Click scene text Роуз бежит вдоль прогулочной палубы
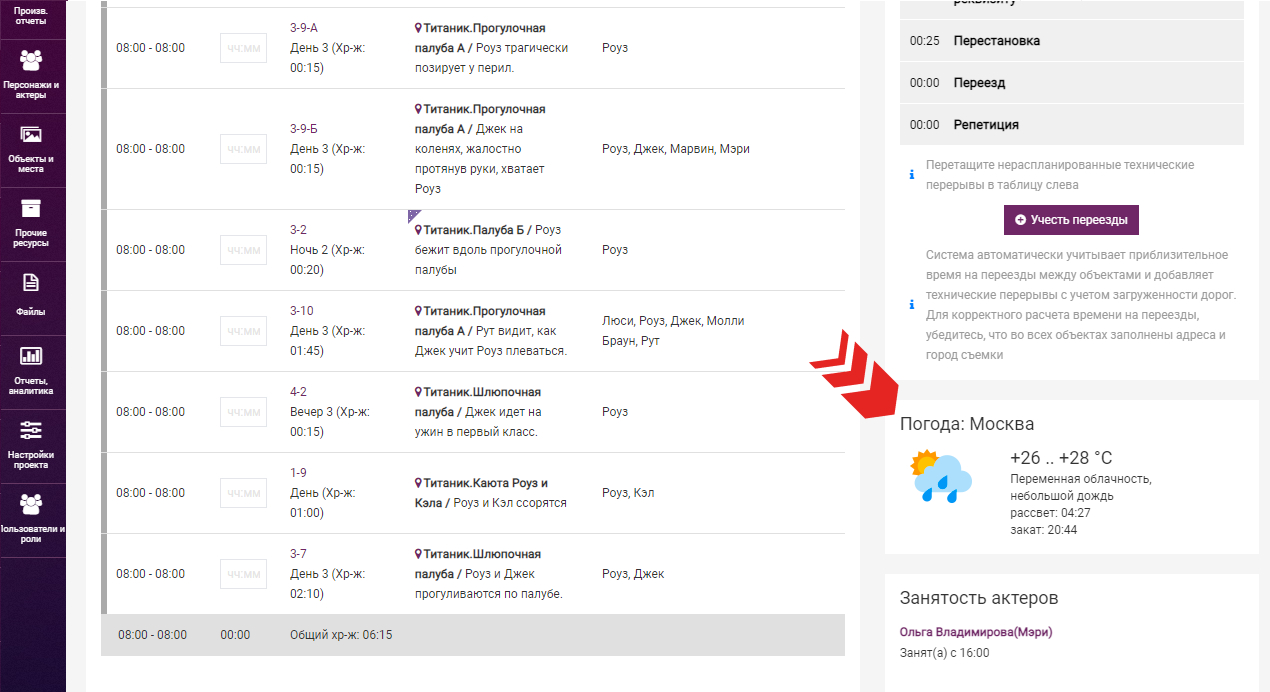The width and height of the screenshot is (1270, 692). coord(490,250)
